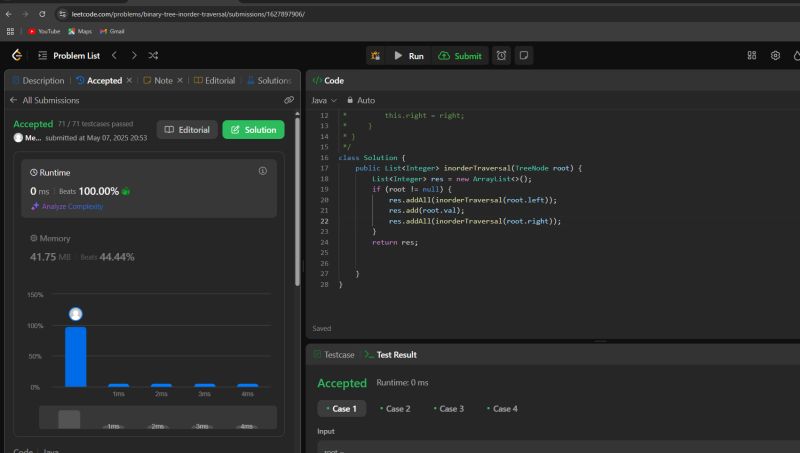Click the browser back arrow

pyautogui.click(x=9, y=14)
